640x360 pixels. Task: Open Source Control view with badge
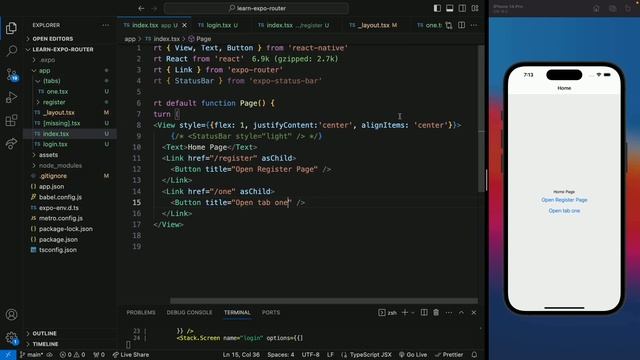(11, 75)
